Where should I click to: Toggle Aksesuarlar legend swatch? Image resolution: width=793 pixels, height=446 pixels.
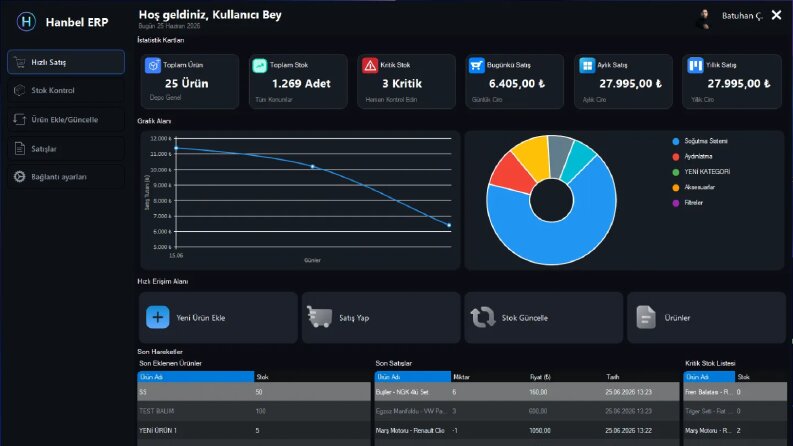pos(676,188)
